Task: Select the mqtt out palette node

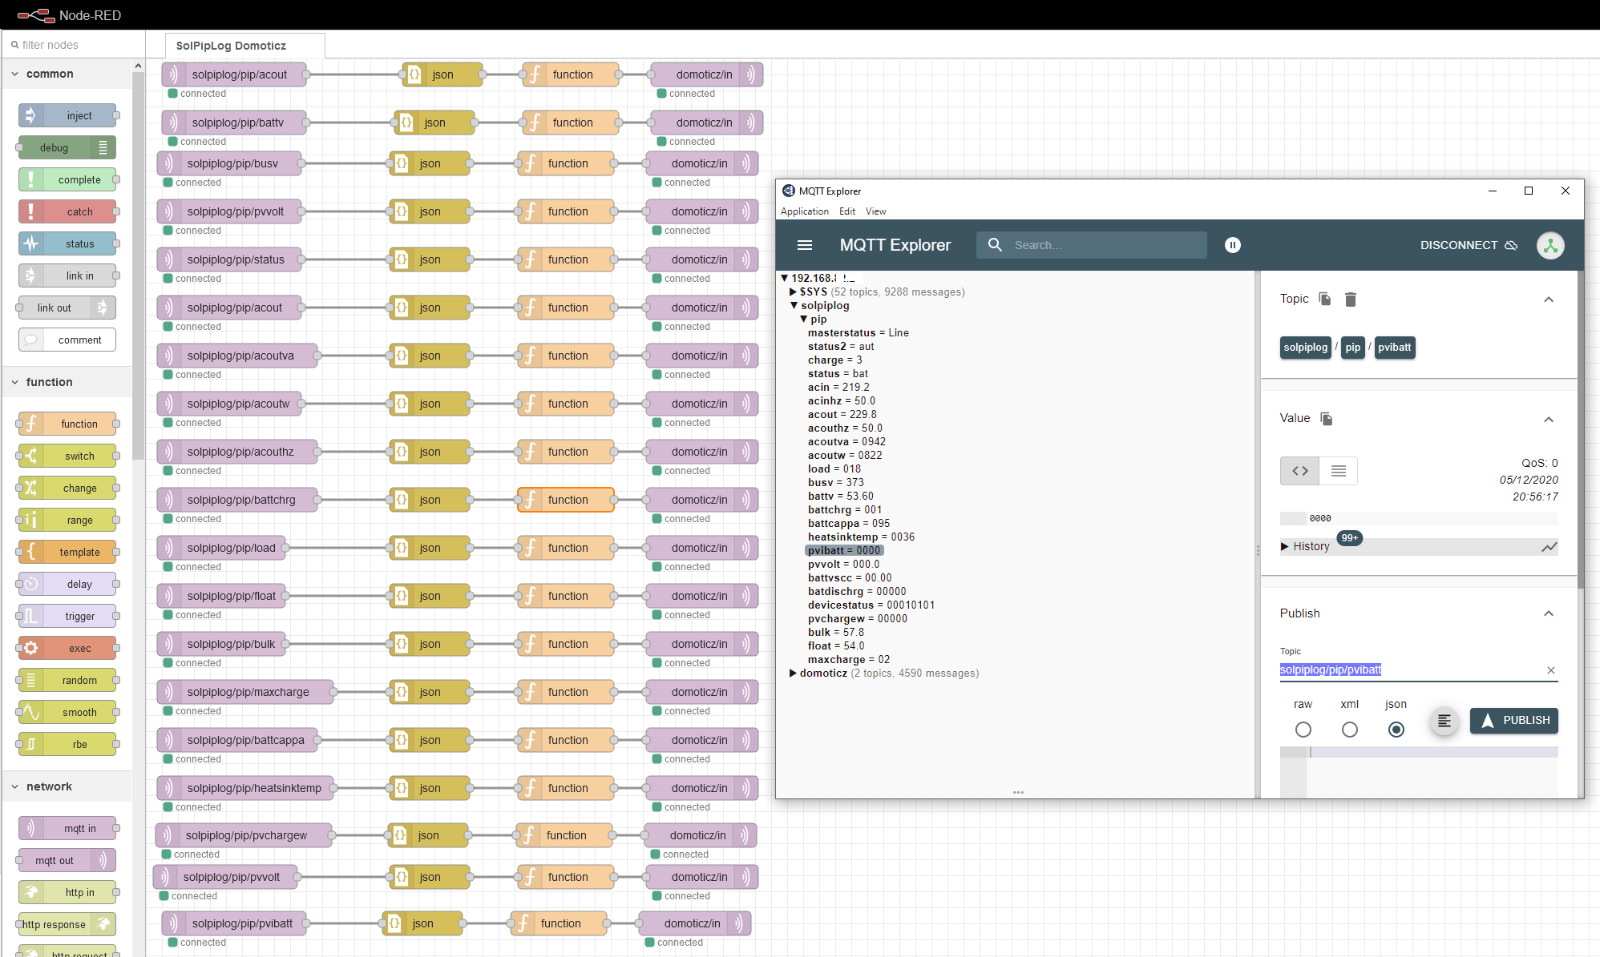Action: tap(67, 860)
